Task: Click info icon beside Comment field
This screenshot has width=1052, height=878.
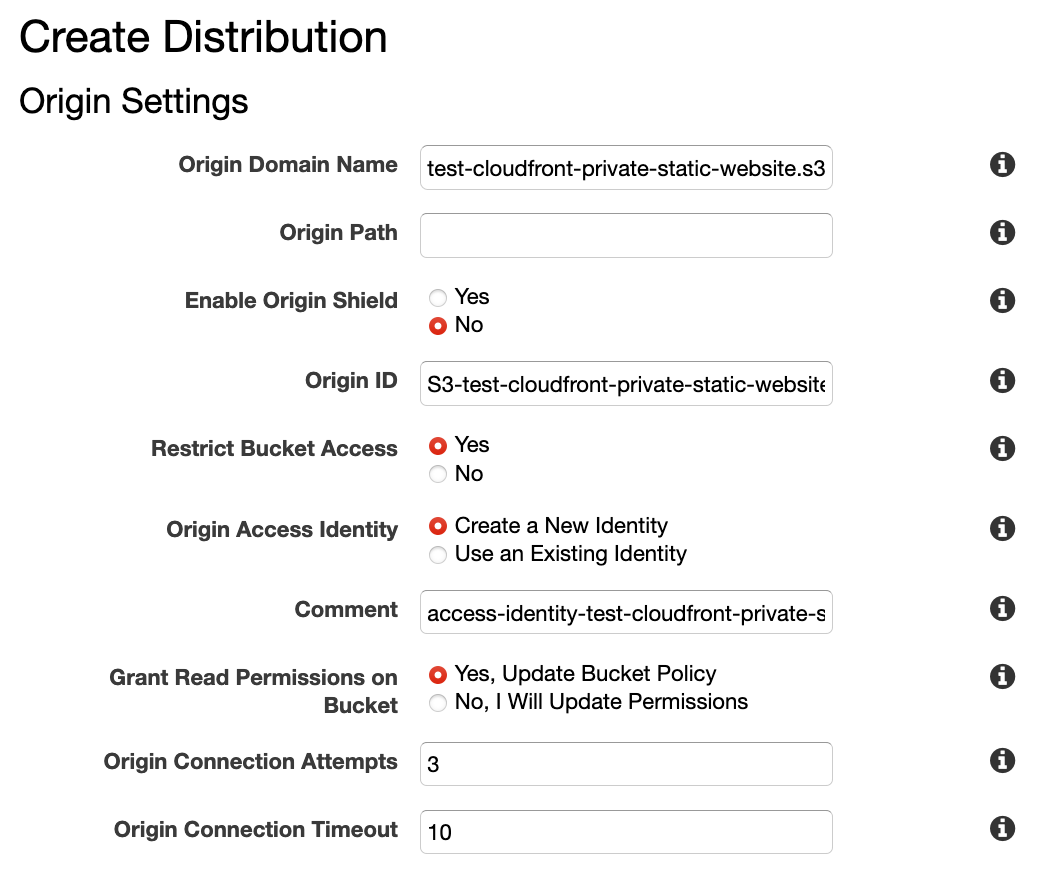Action: [x=1002, y=609]
